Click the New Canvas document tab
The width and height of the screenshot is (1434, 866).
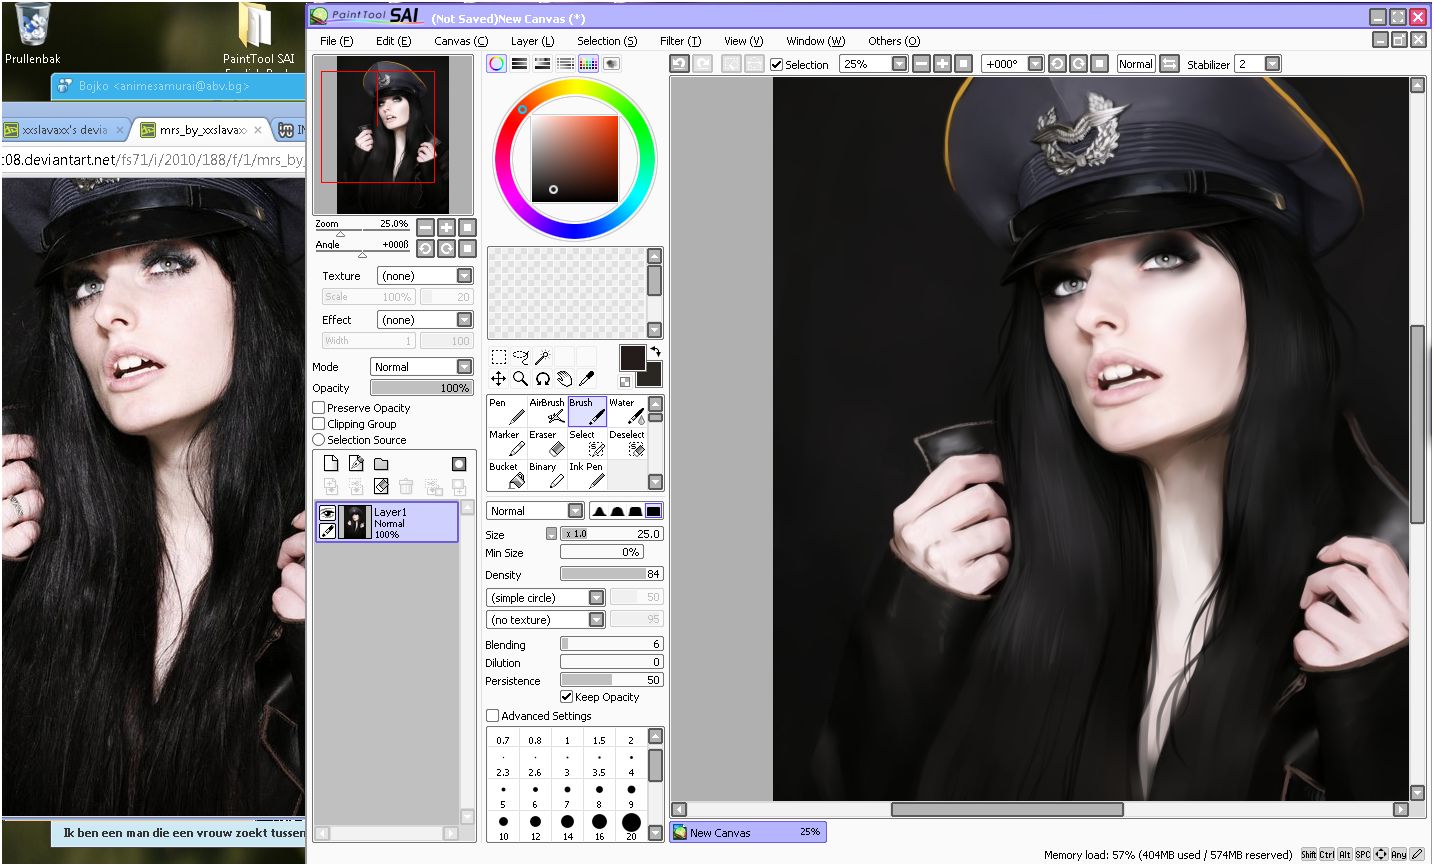click(748, 832)
